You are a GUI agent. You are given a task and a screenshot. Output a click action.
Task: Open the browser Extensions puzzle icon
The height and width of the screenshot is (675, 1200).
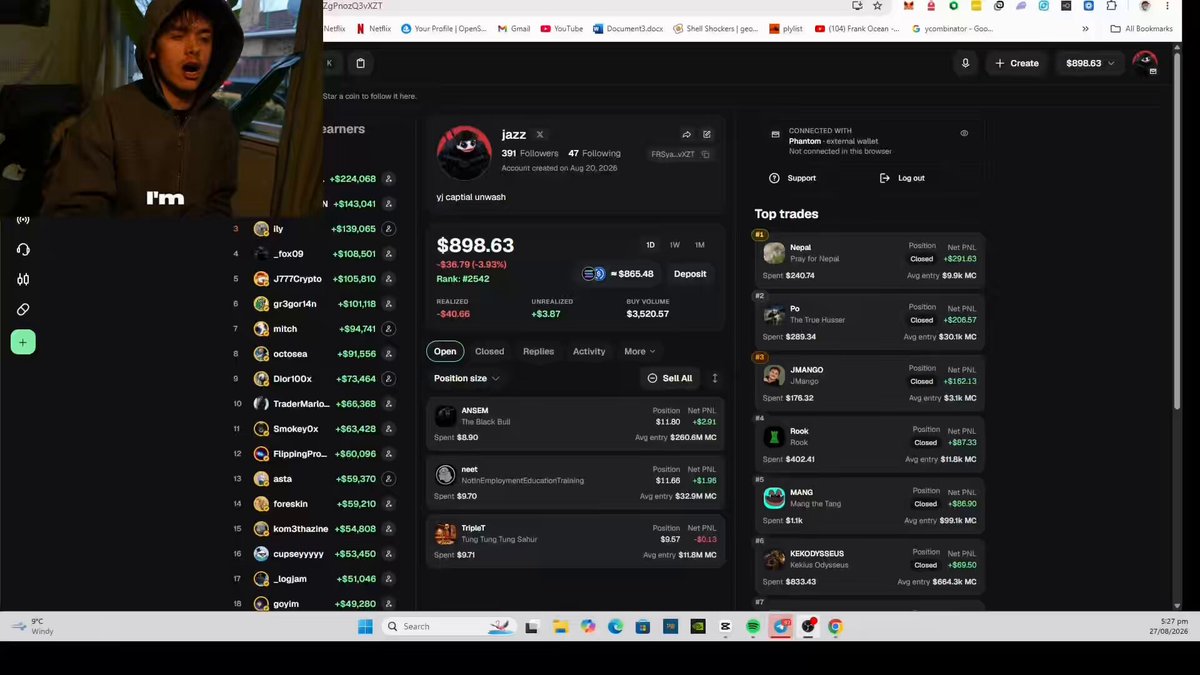point(1110,6)
